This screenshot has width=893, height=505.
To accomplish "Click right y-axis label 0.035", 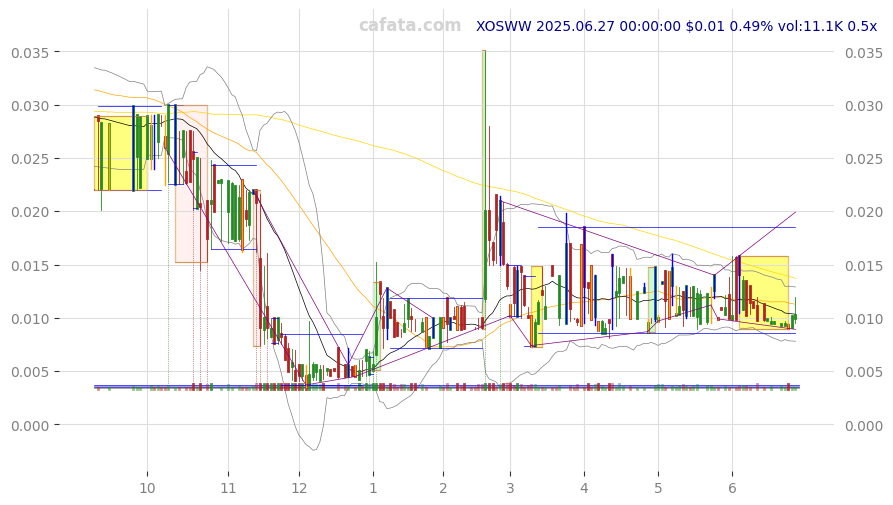I will [863, 53].
